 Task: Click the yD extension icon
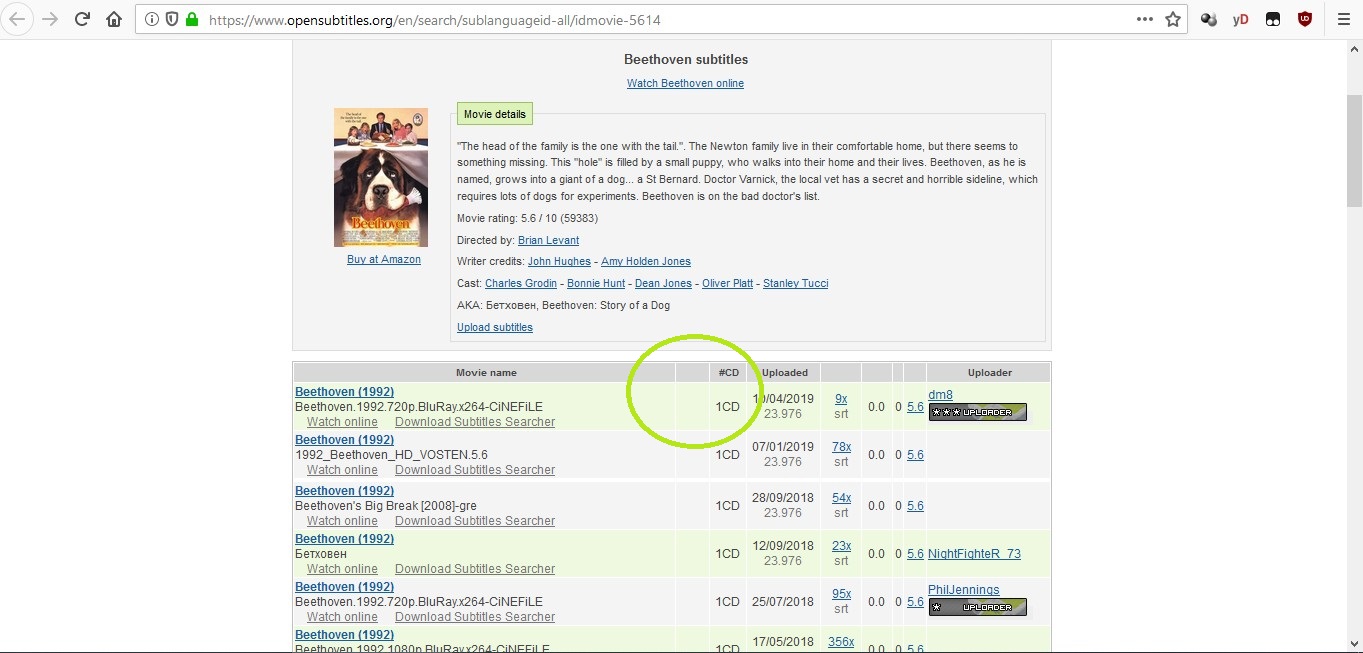click(1241, 19)
